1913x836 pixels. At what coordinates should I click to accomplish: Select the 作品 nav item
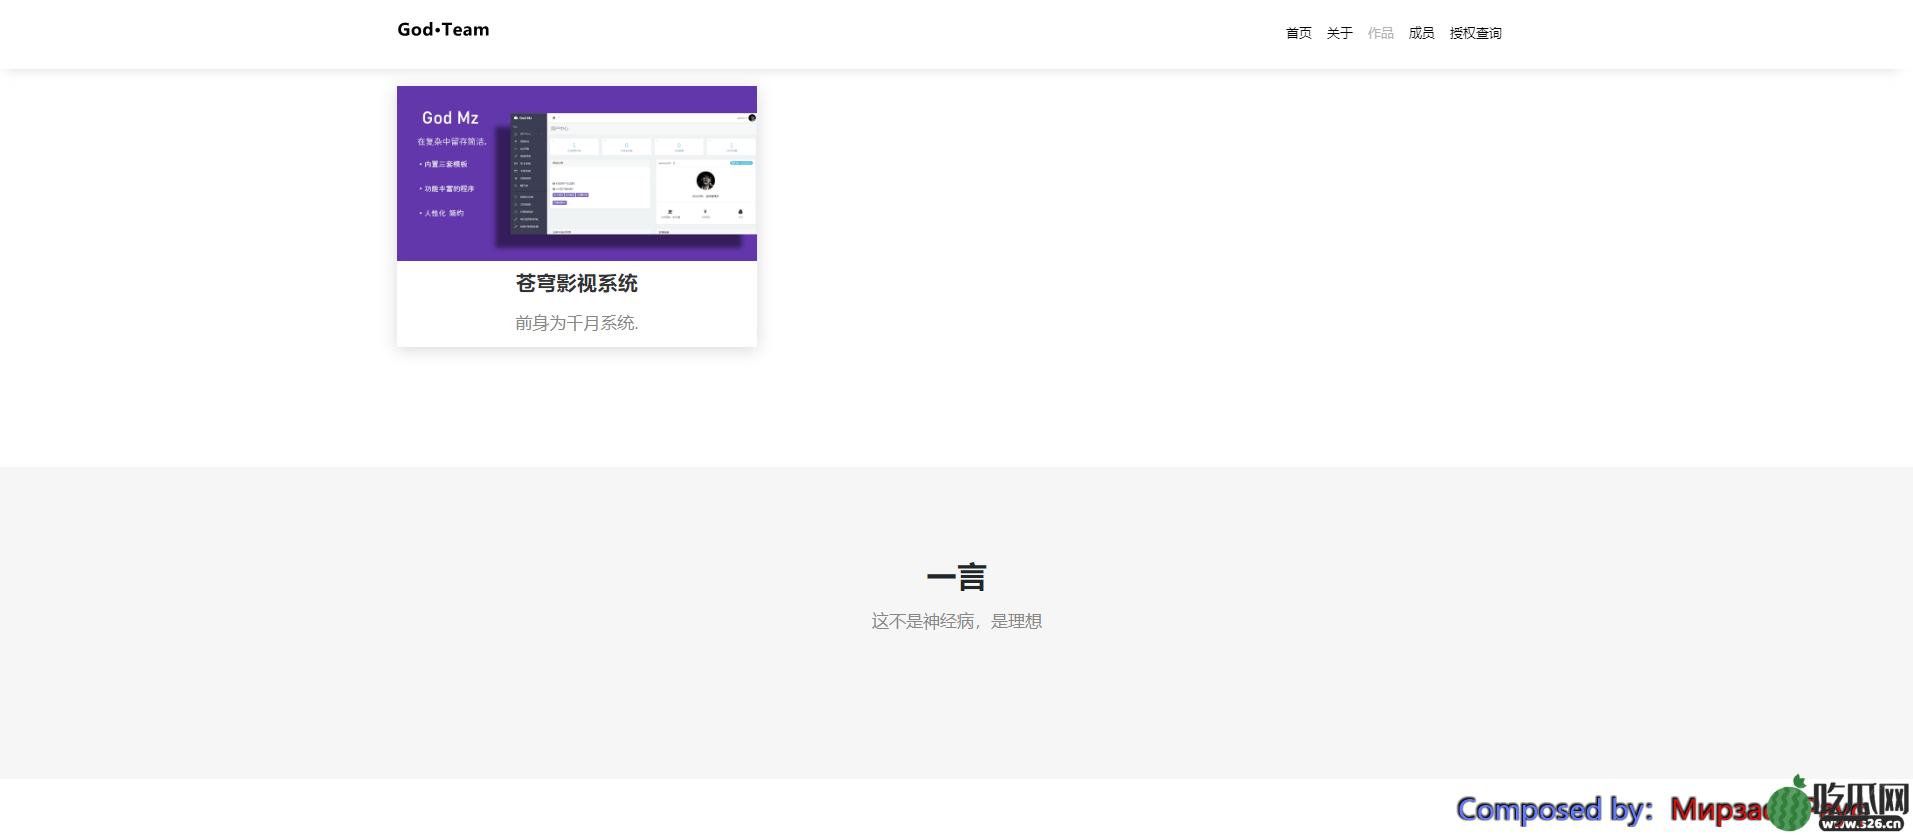pos(1380,33)
